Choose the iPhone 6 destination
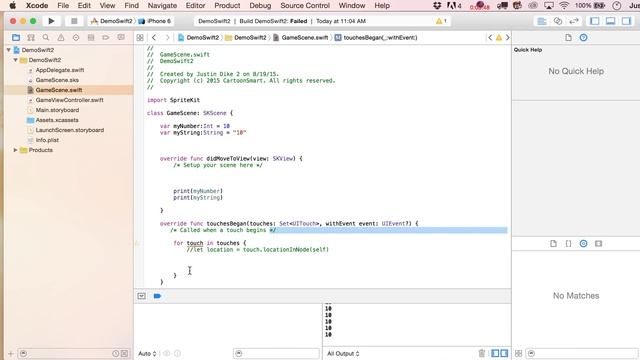The image size is (640, 360). pyautogui.click(x=155, y=21)
